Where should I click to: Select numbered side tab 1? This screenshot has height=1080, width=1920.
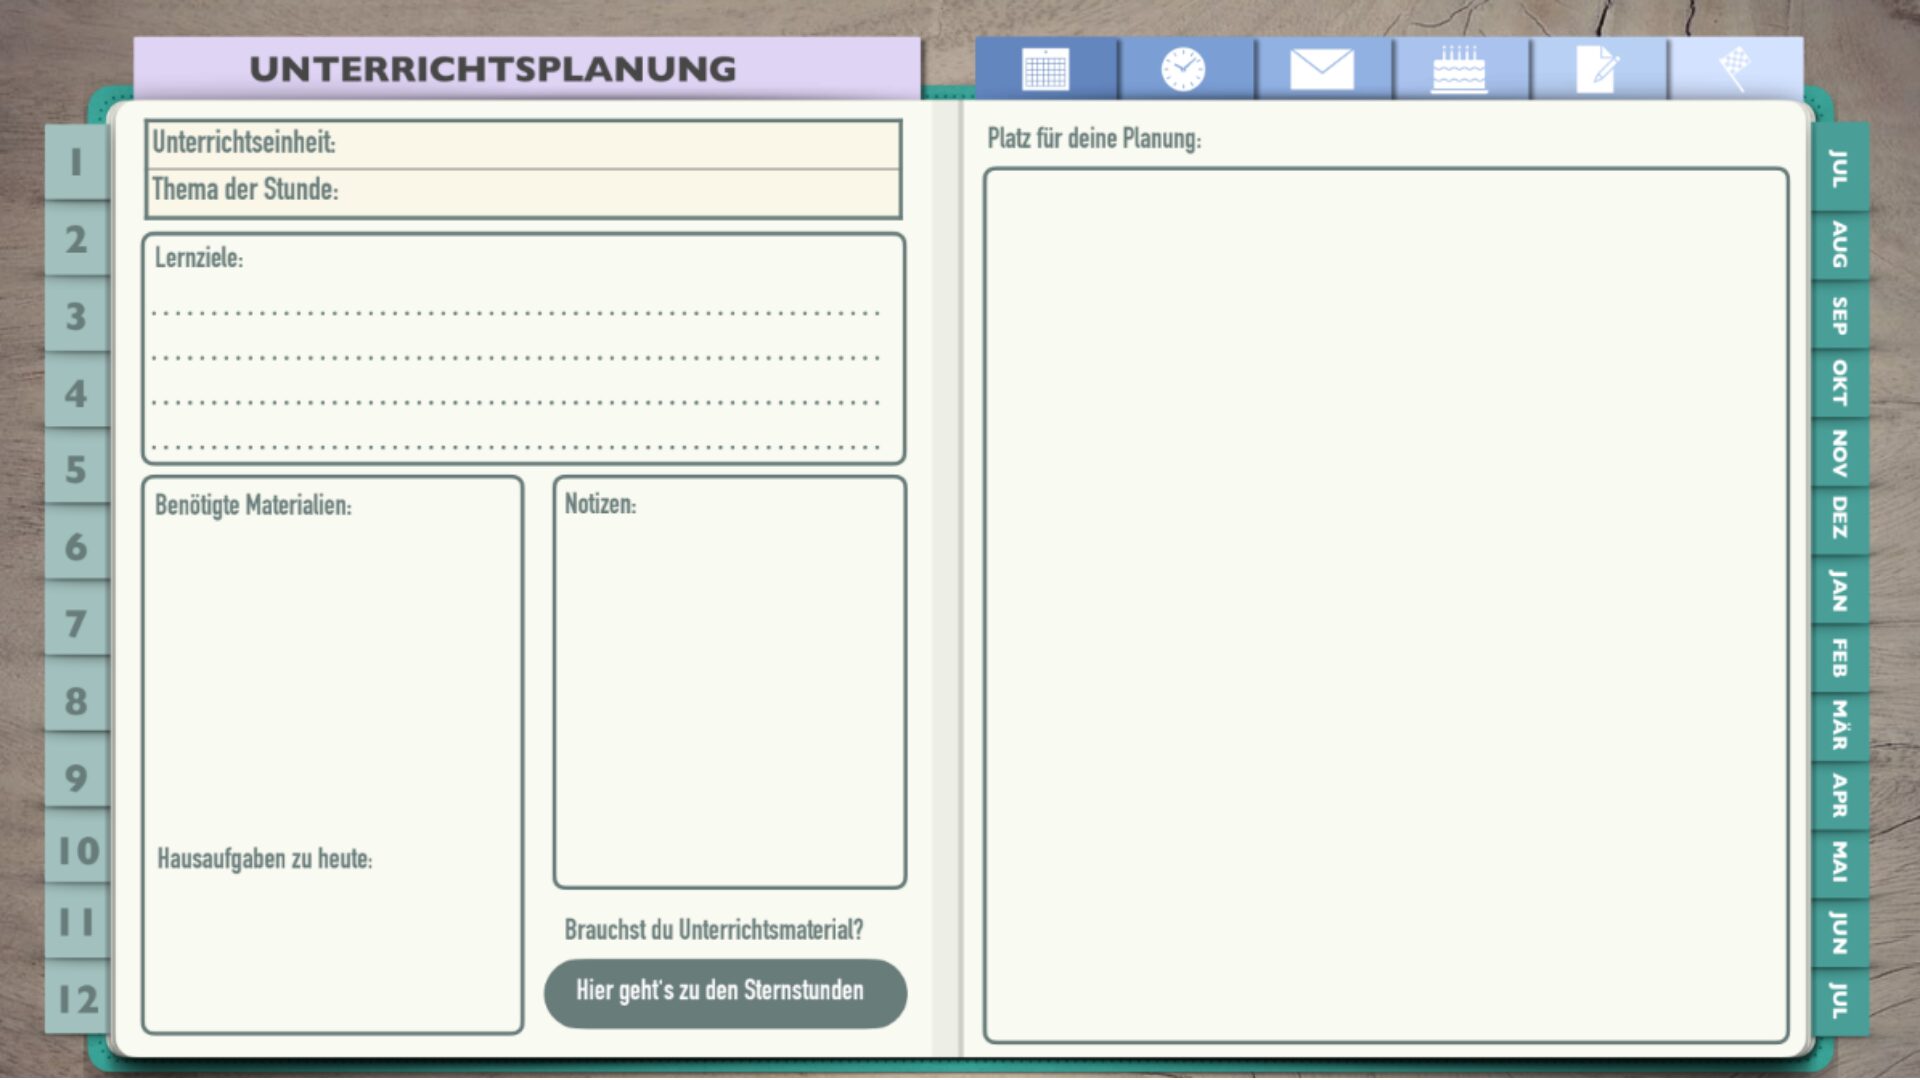click(76, 162)
